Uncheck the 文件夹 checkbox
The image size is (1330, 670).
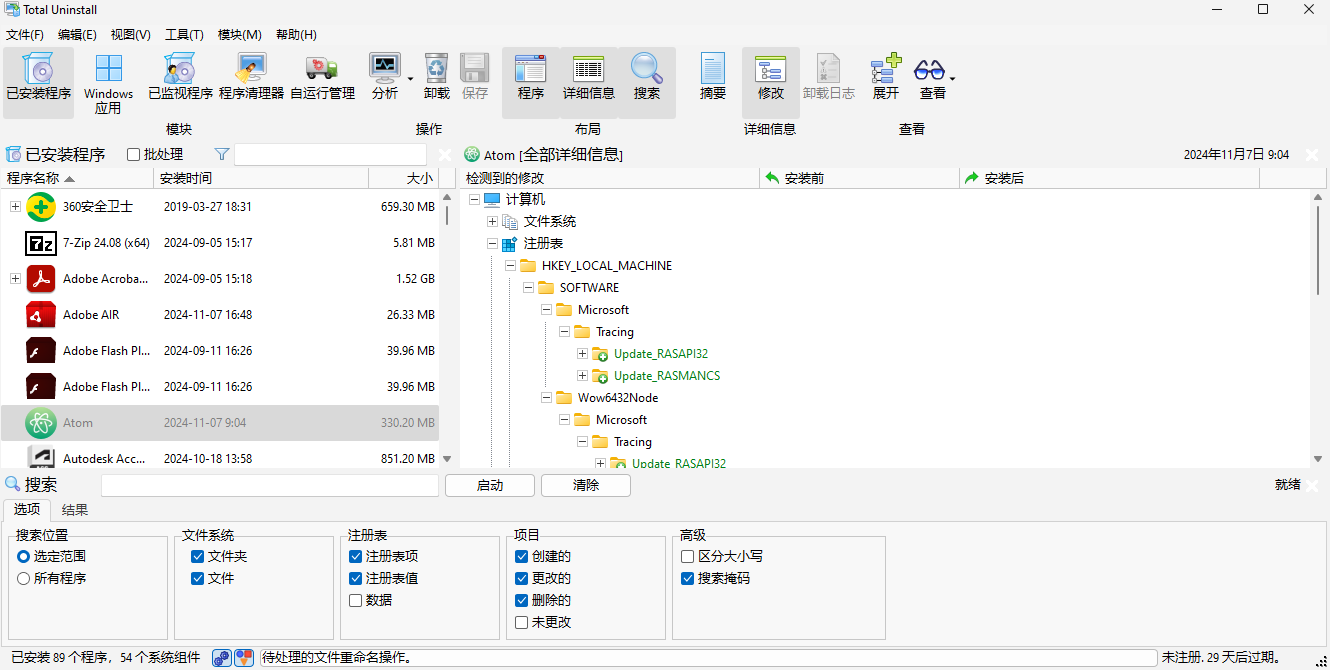pyautogui.click(x=197, y=556)
